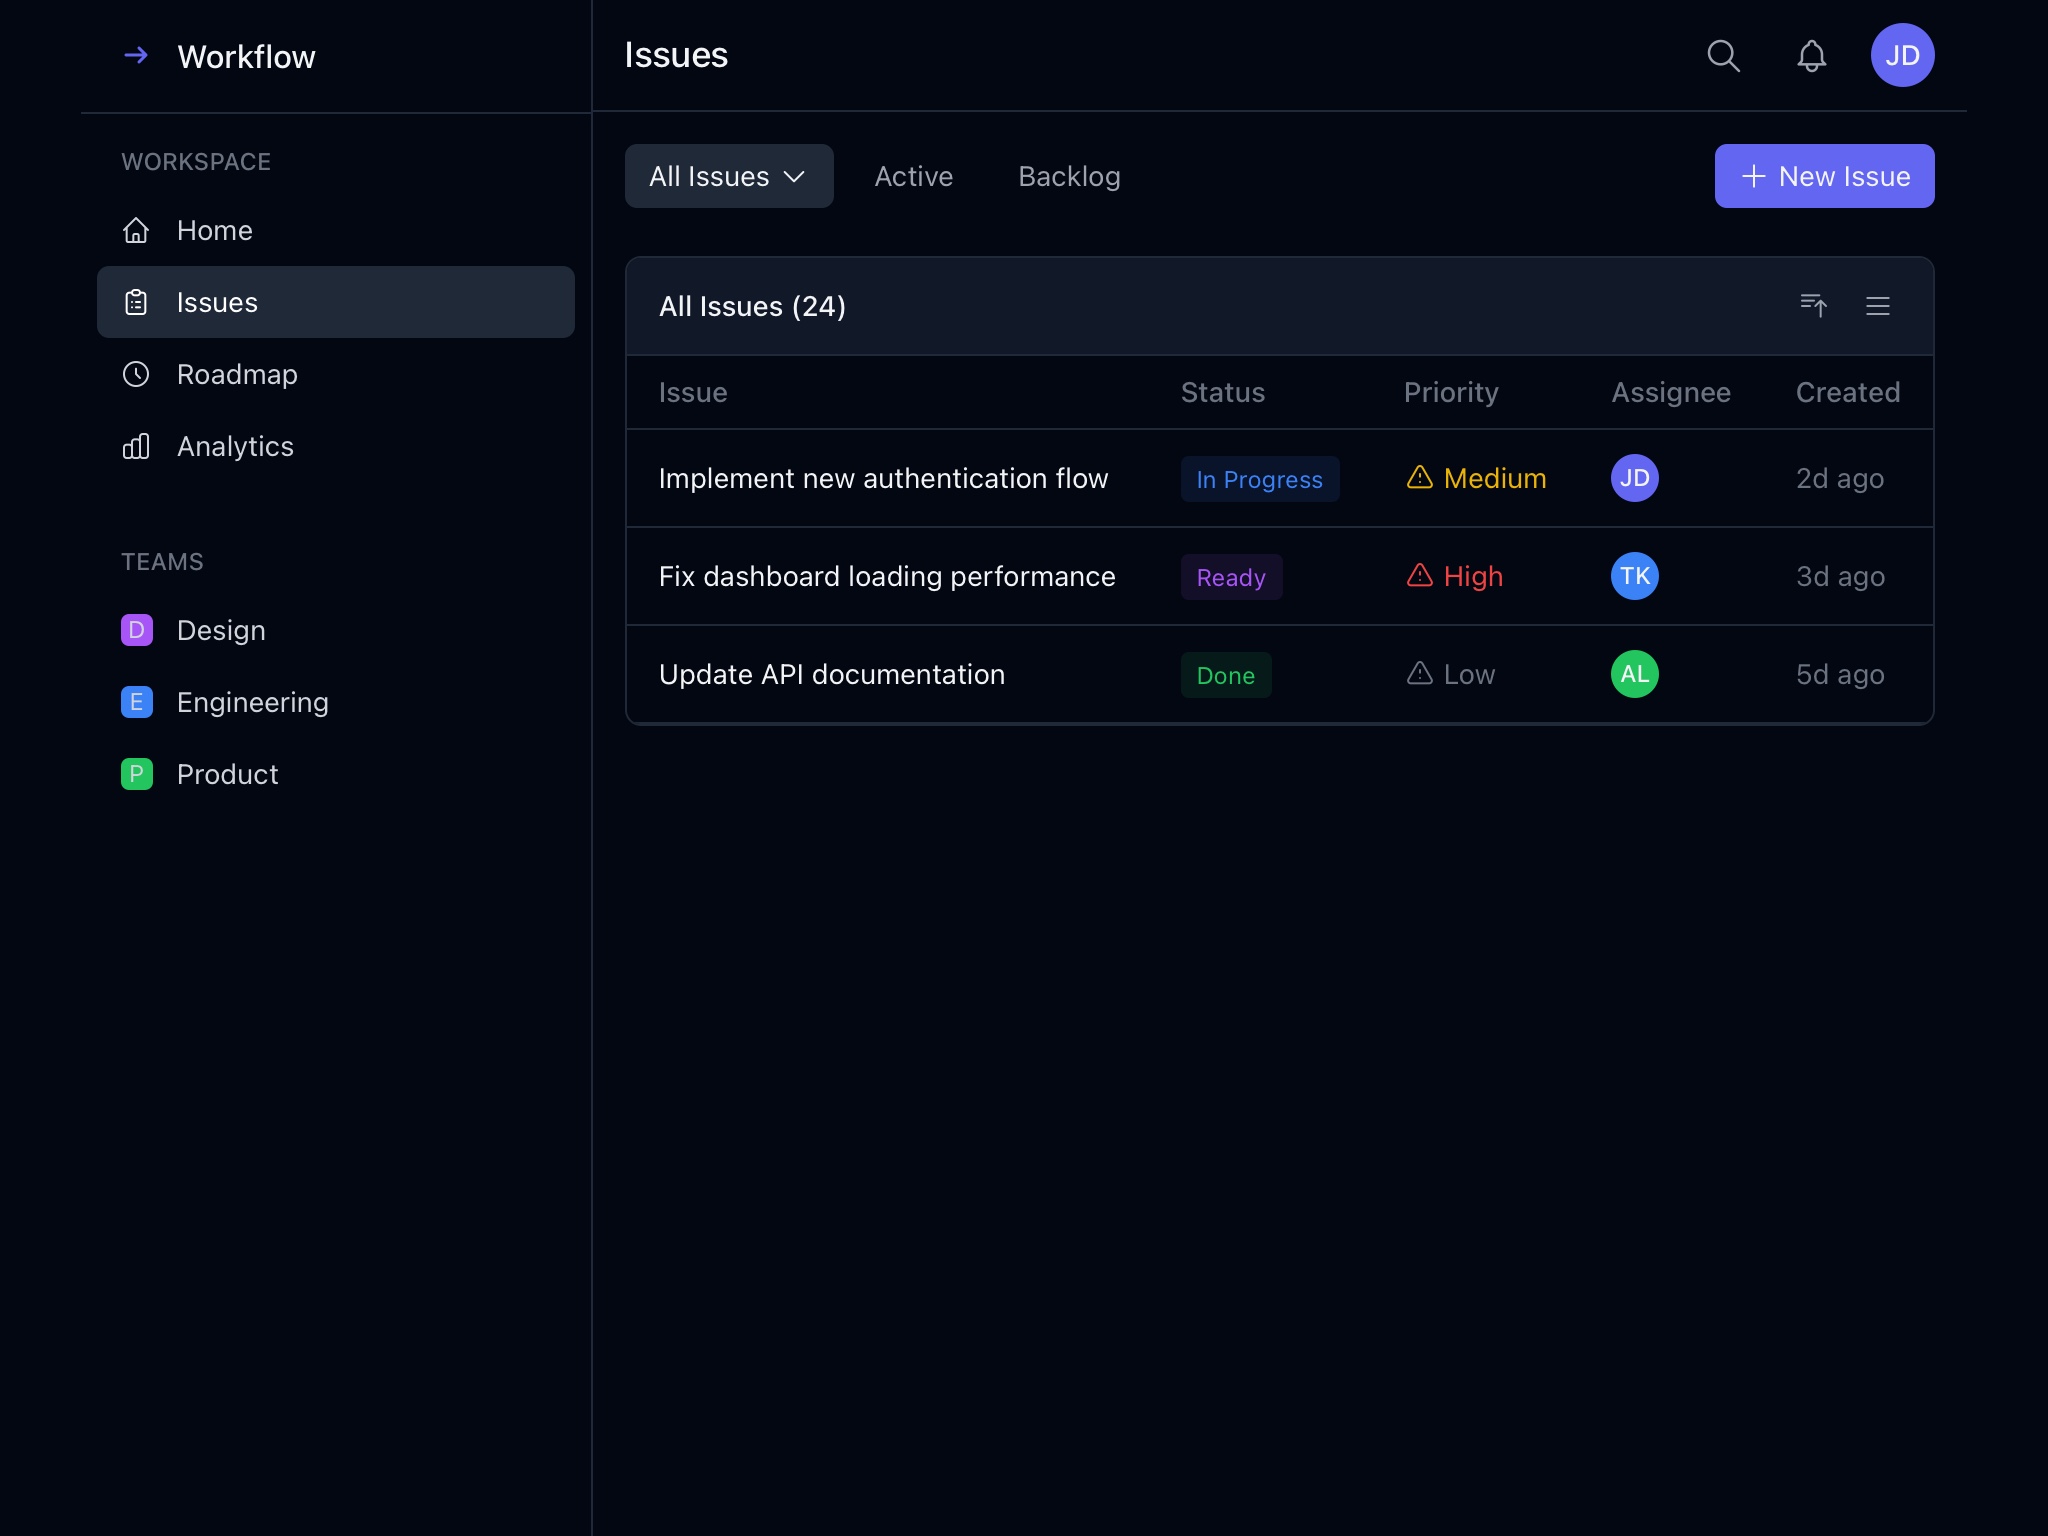Viewport: 2048px width, 1536px height.
Task: Switch to the Active tab
Action: [913, 176]
